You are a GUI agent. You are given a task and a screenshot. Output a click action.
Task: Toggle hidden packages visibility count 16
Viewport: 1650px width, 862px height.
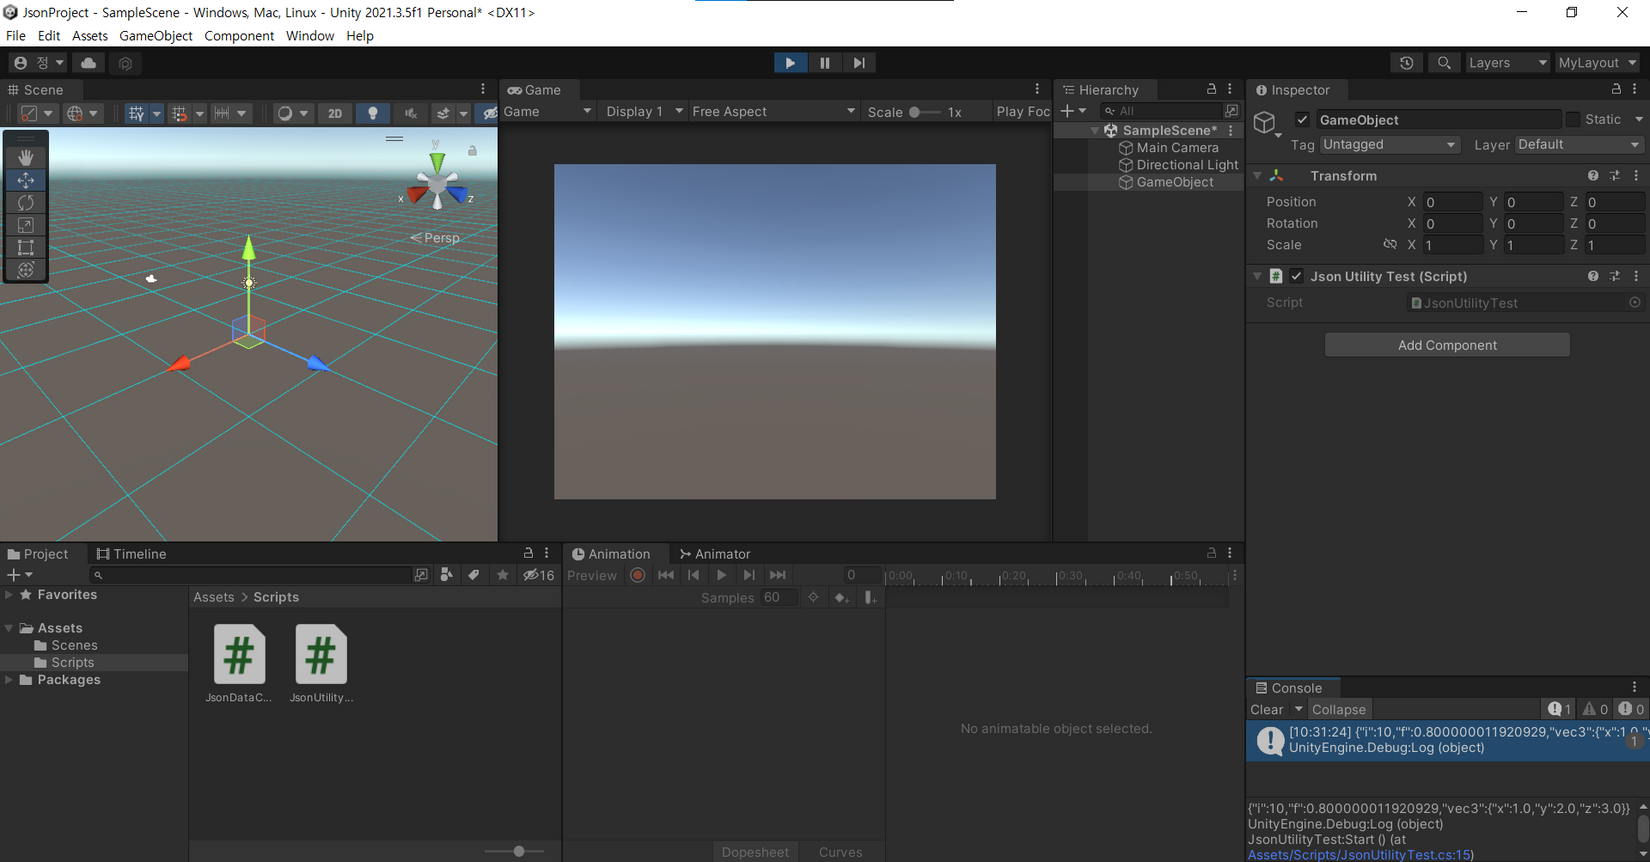coord(539,575)
